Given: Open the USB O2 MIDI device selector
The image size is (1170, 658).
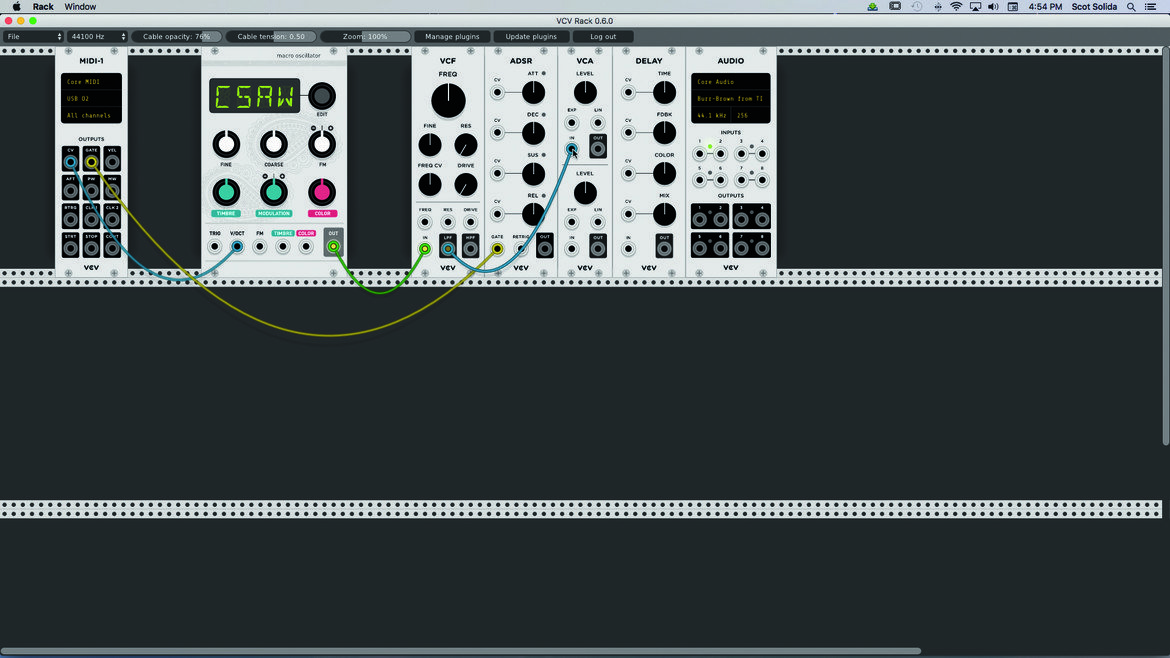Looking at the screenshot, I should 91,98.
